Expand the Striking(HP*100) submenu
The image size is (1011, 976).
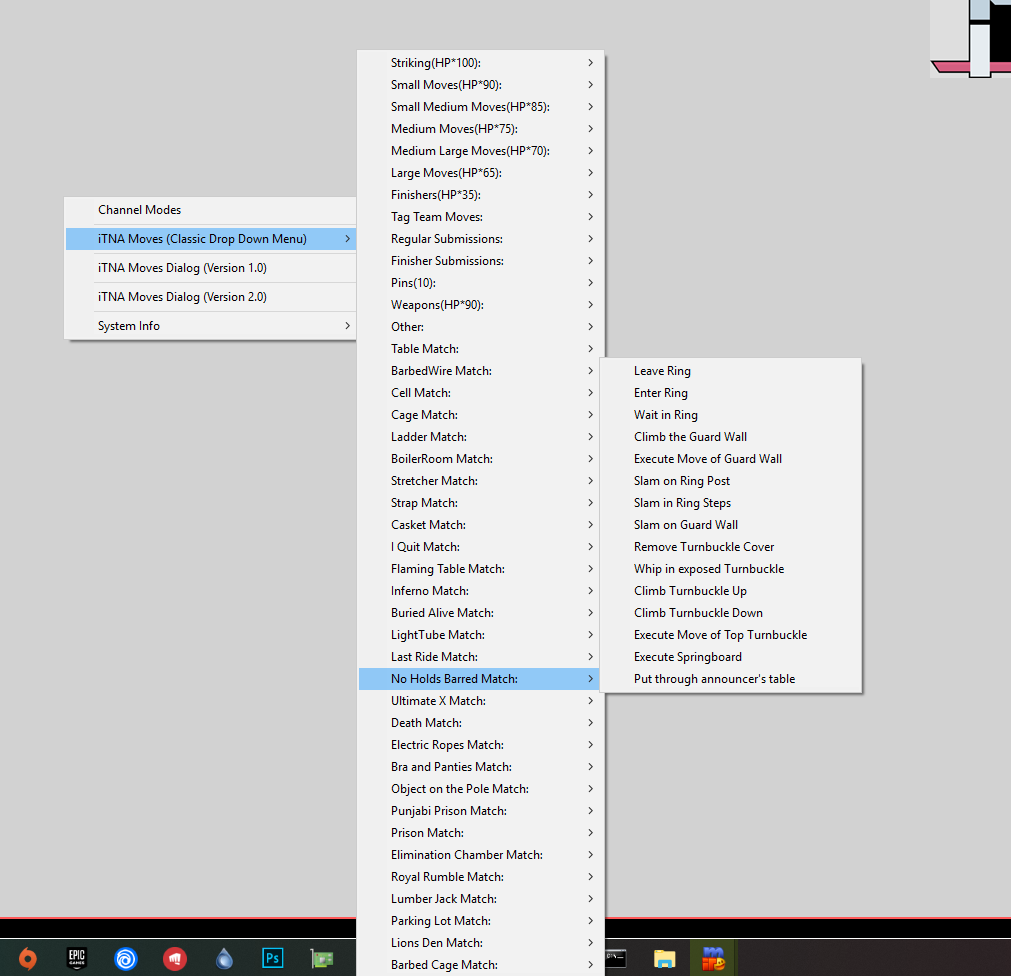[x=480, y=63]
